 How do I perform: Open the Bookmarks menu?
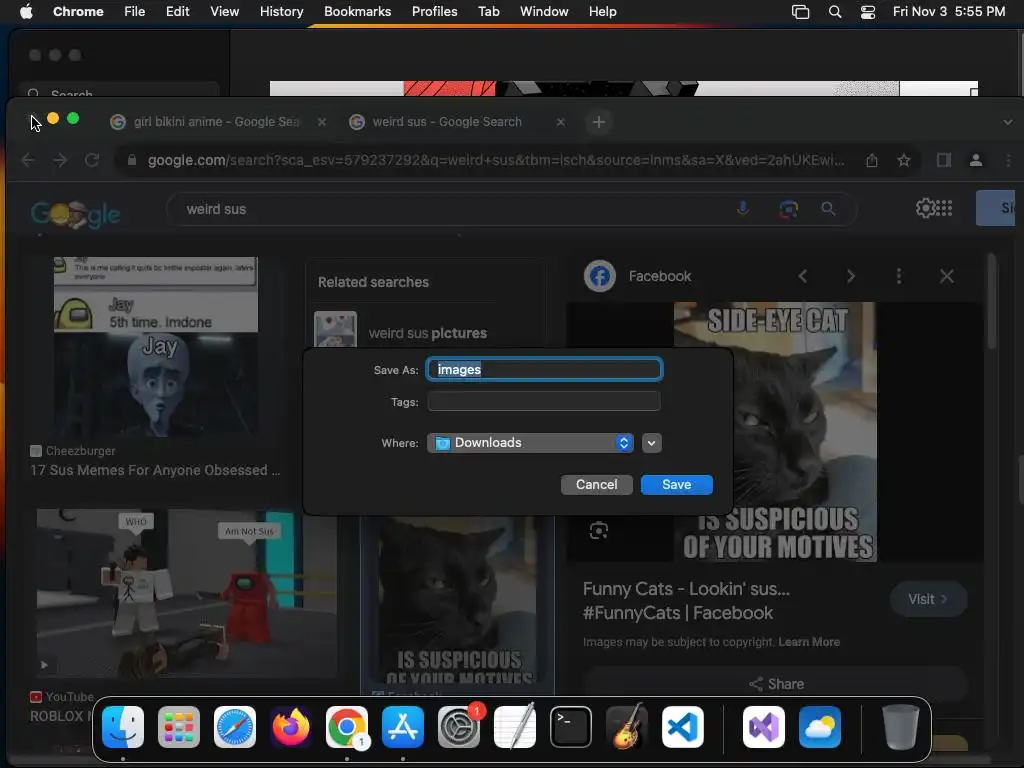coord(357,12)
